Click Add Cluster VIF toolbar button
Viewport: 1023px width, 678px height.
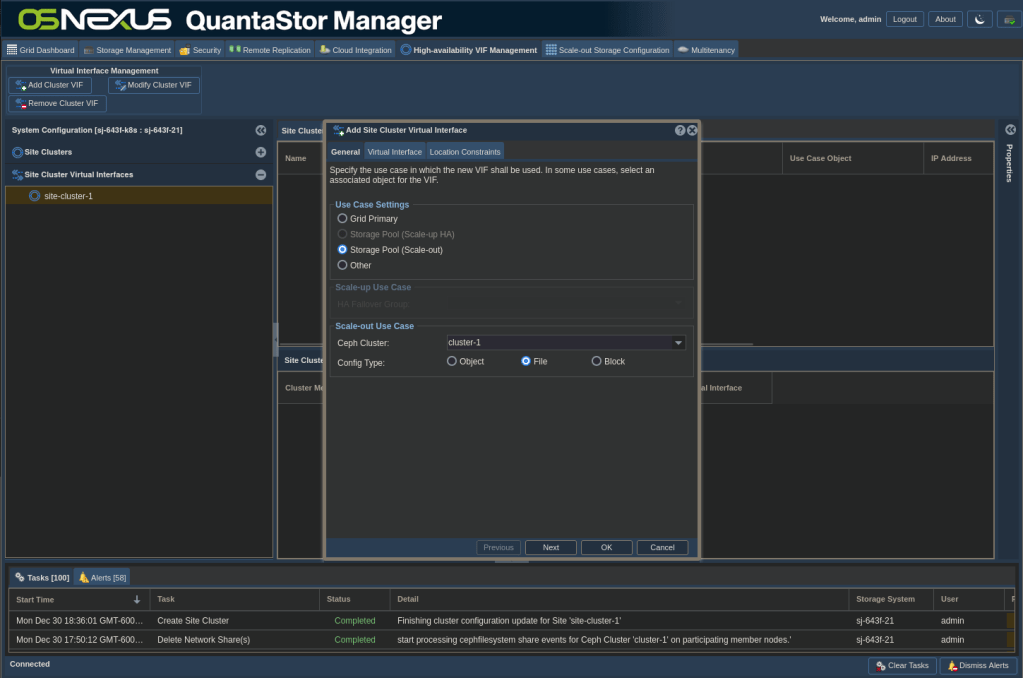[x=50, y=85]
